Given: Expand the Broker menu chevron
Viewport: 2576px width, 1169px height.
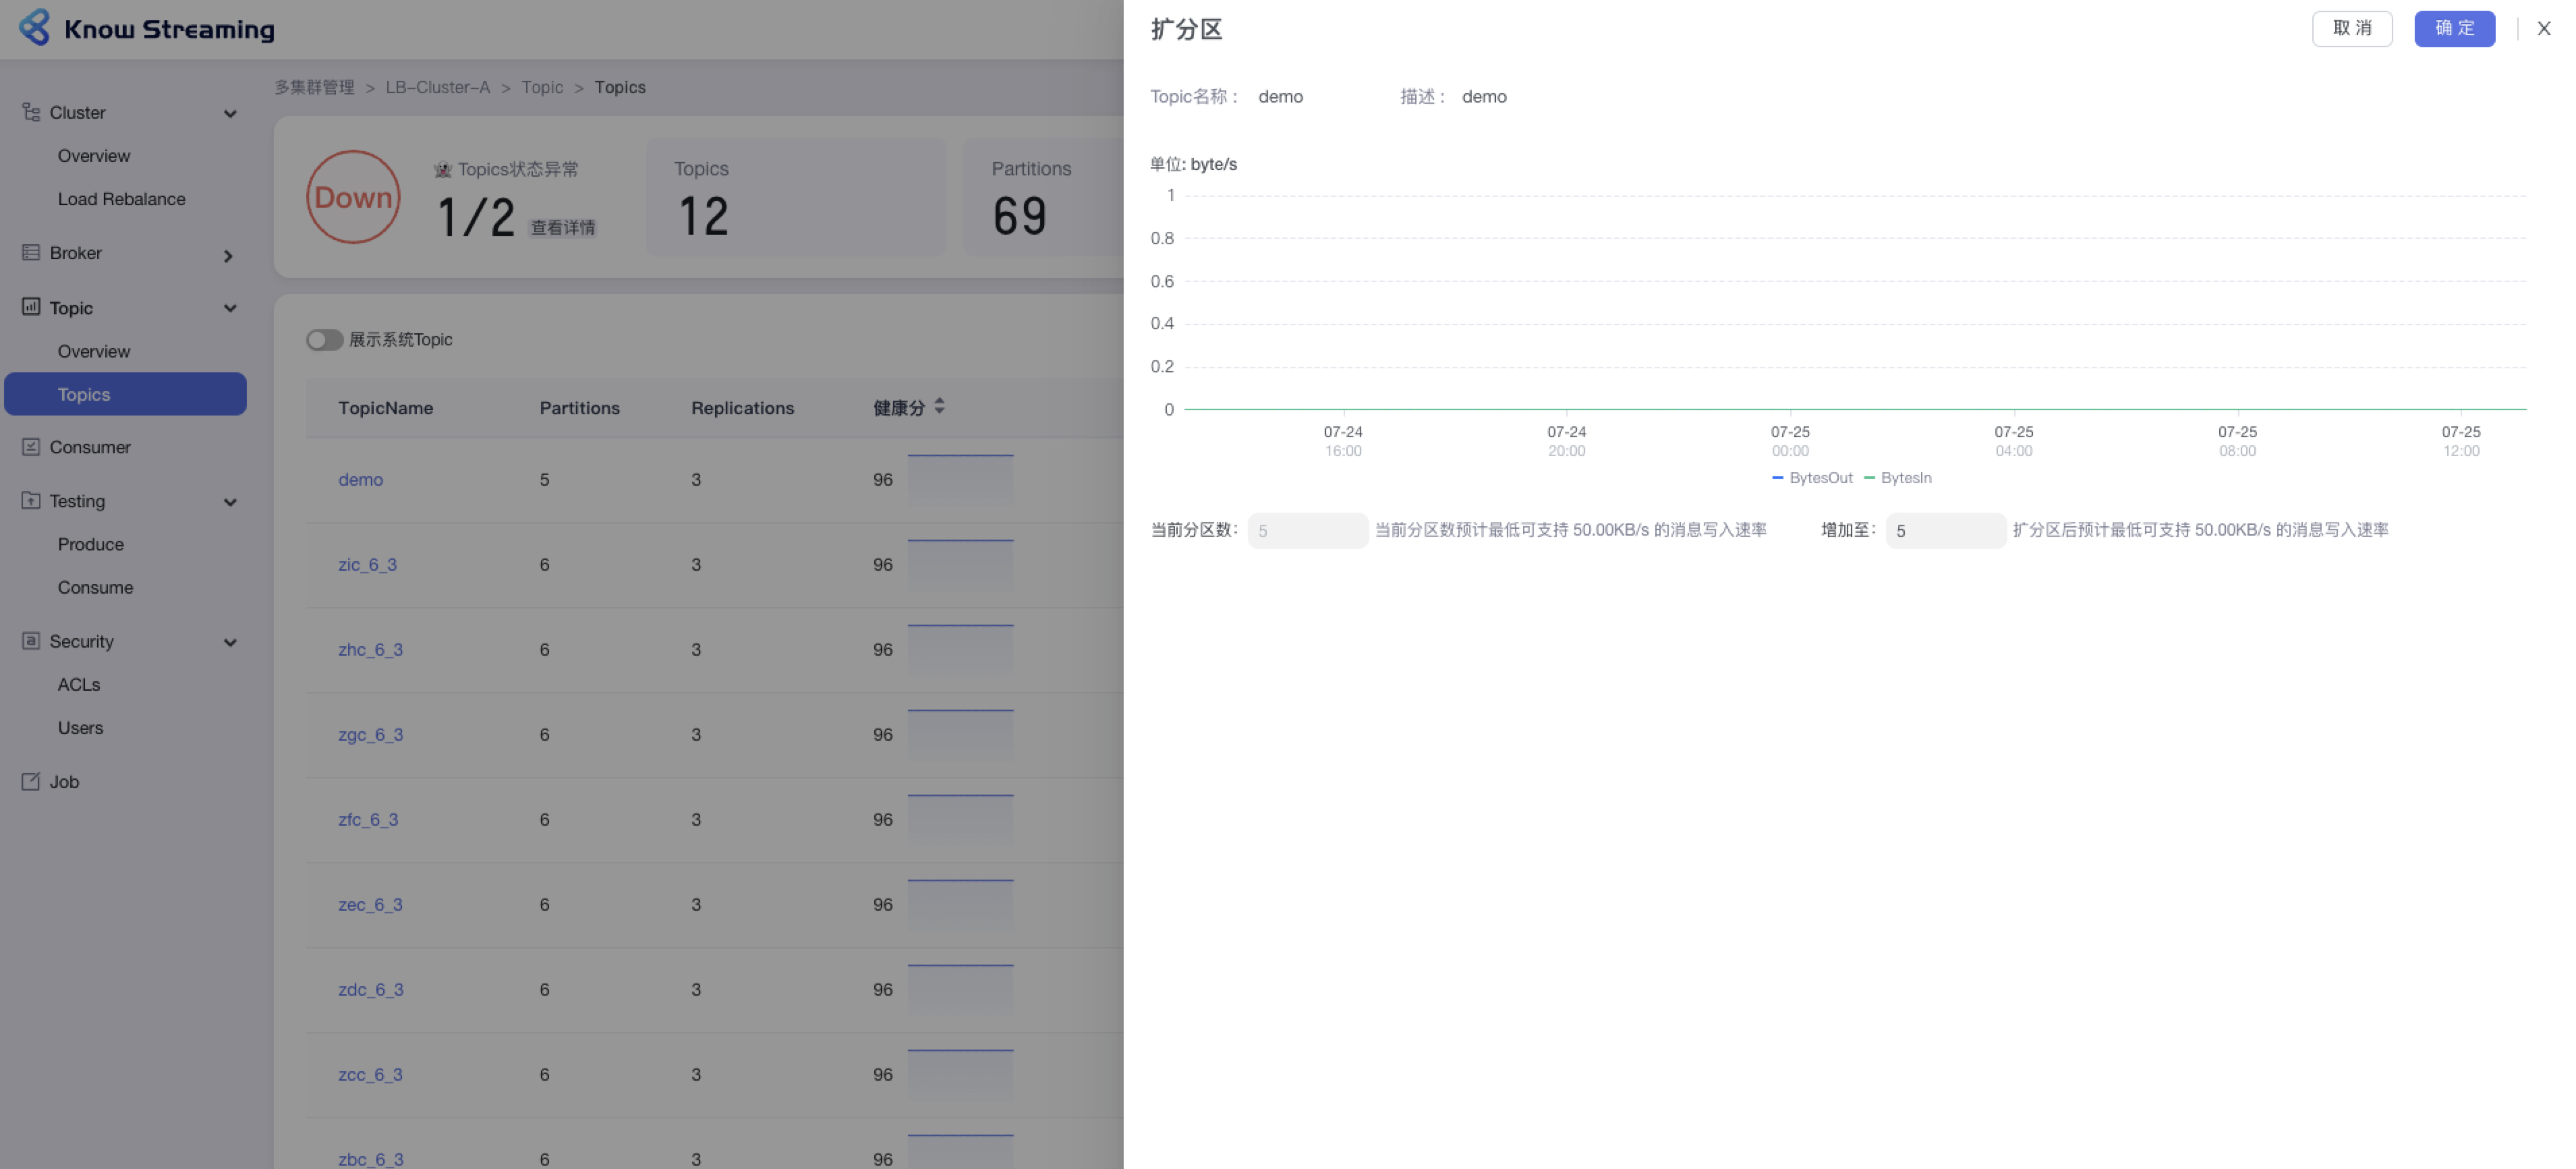Looking at the screenshot, I should (x=228, y=256).
